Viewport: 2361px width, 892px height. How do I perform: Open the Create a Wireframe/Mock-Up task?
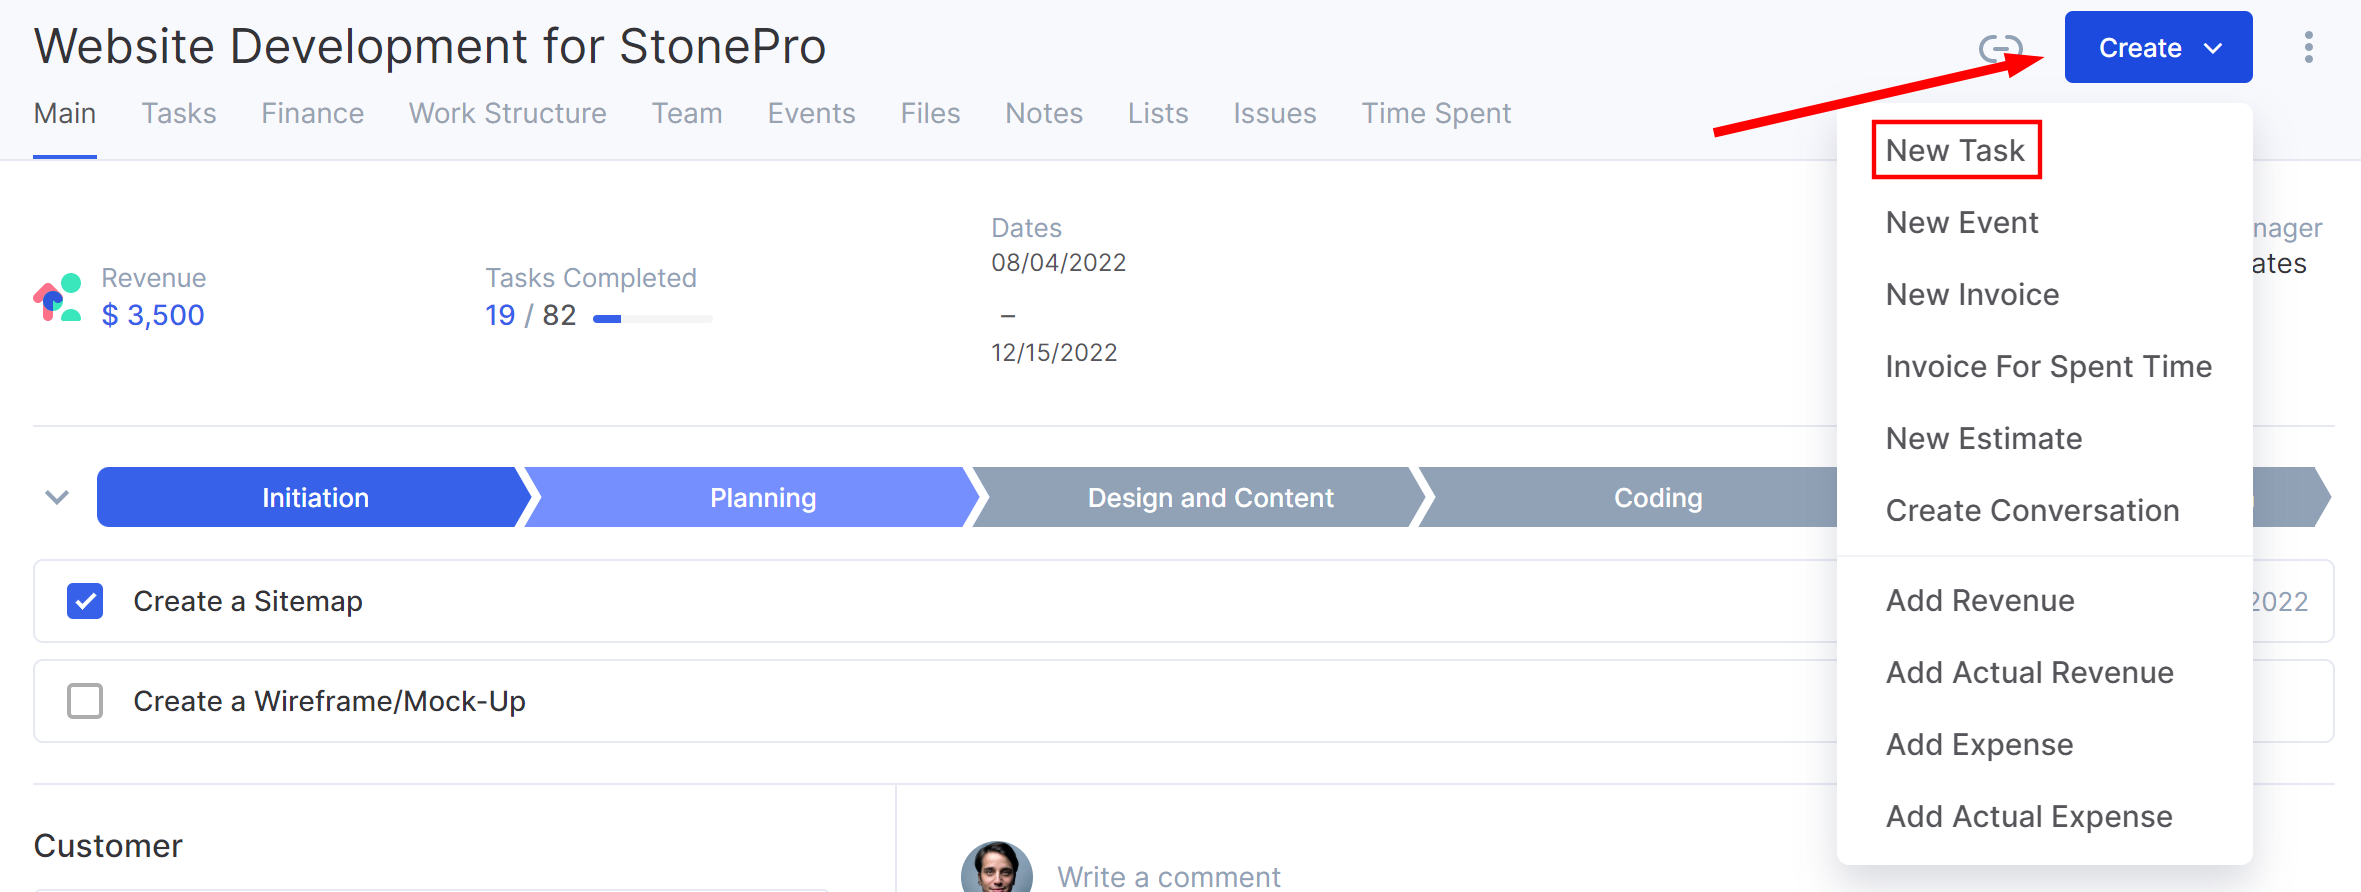(329, 701)
